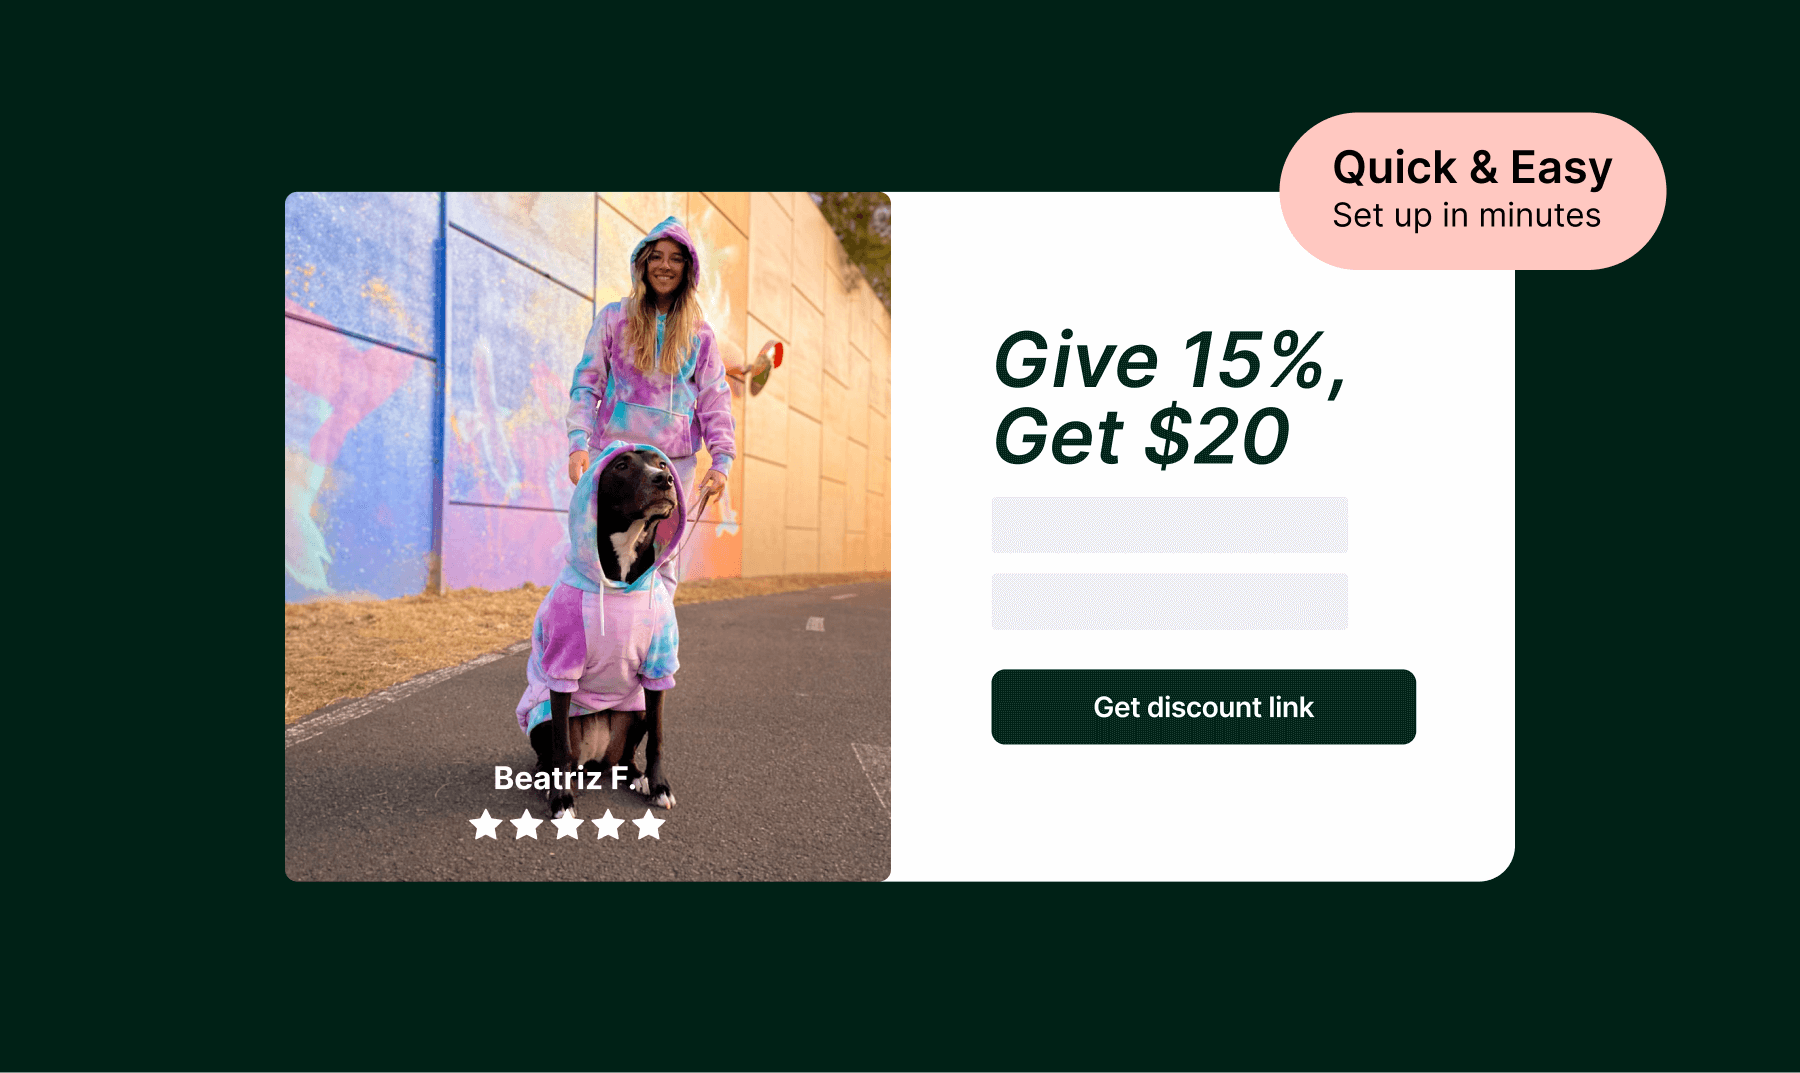Open reviewer name Beatriz F.
Screen dimensions: 1800x1073
coord(565,778)
